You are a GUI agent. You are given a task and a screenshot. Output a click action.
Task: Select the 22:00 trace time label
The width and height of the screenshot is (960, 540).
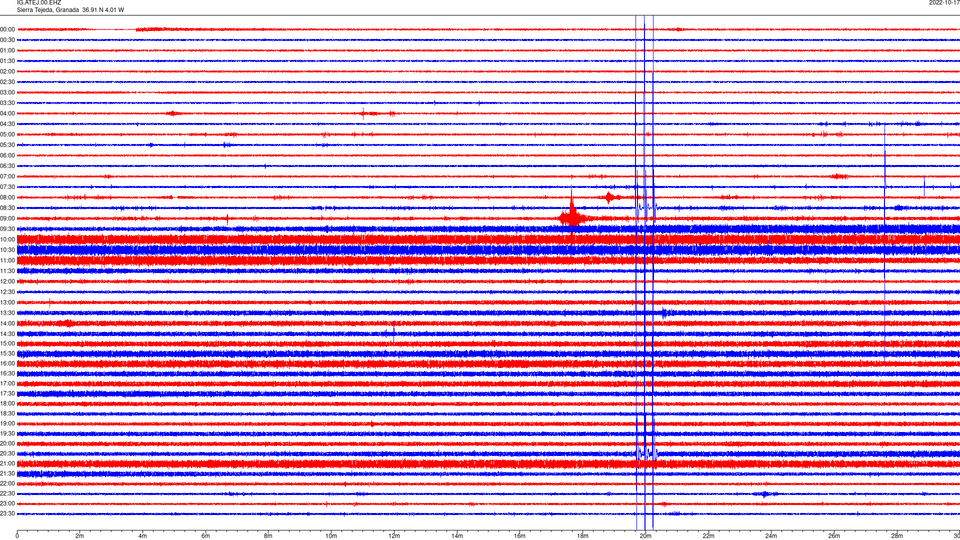[7, 484]
